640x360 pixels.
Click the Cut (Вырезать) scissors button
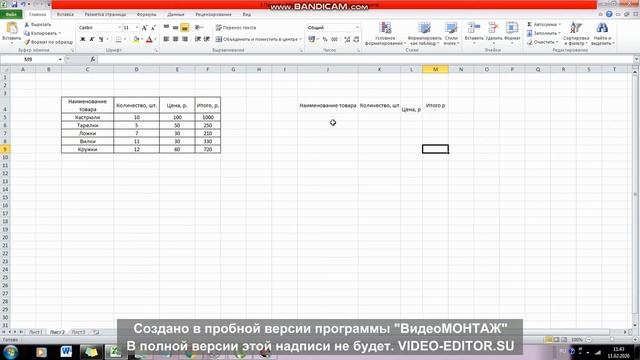38,24
